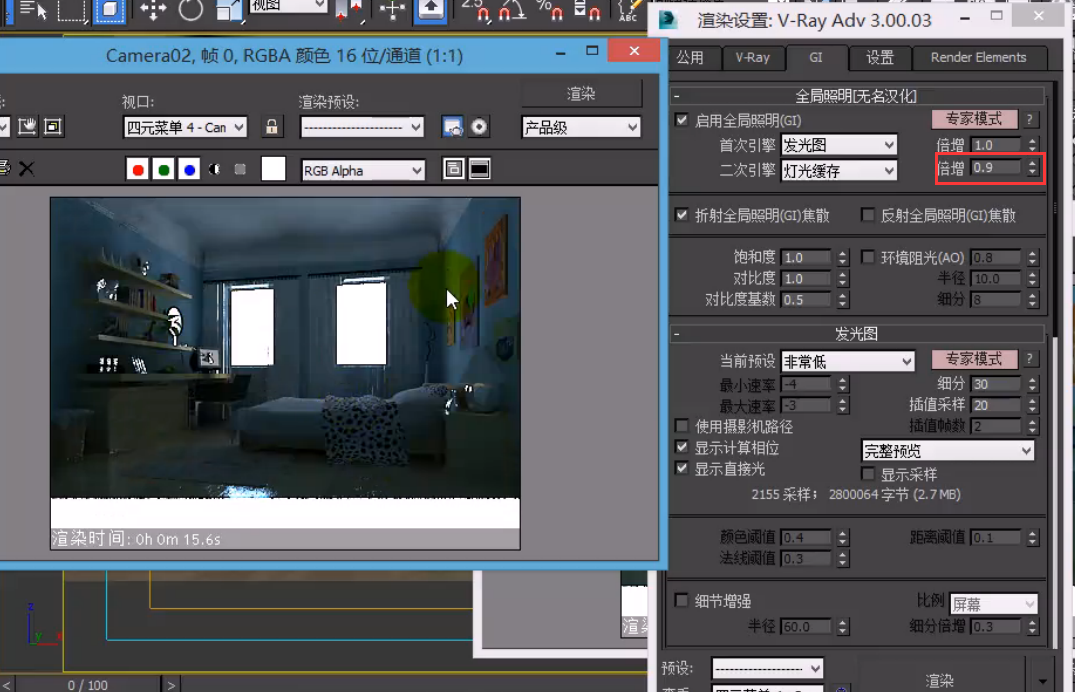Image resolution: width=1075 pixels, height=692 pixels.
Task: Switch to the 公用 tab
Action: (x=692, y=58)
